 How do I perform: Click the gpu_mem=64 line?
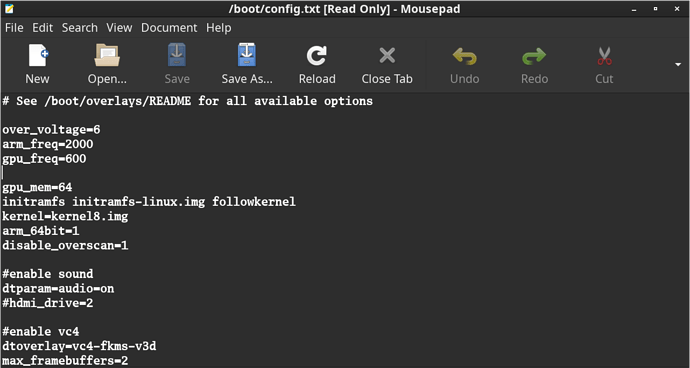tap(37, 188)
